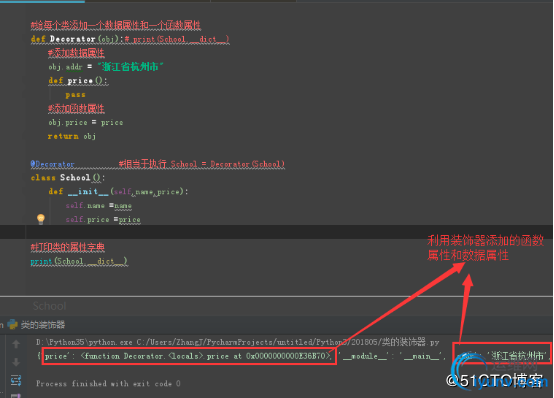Viewport: 554px width, 398px height.
Task: Click the up arrow in run panel
Action: [x=16, y=344]
